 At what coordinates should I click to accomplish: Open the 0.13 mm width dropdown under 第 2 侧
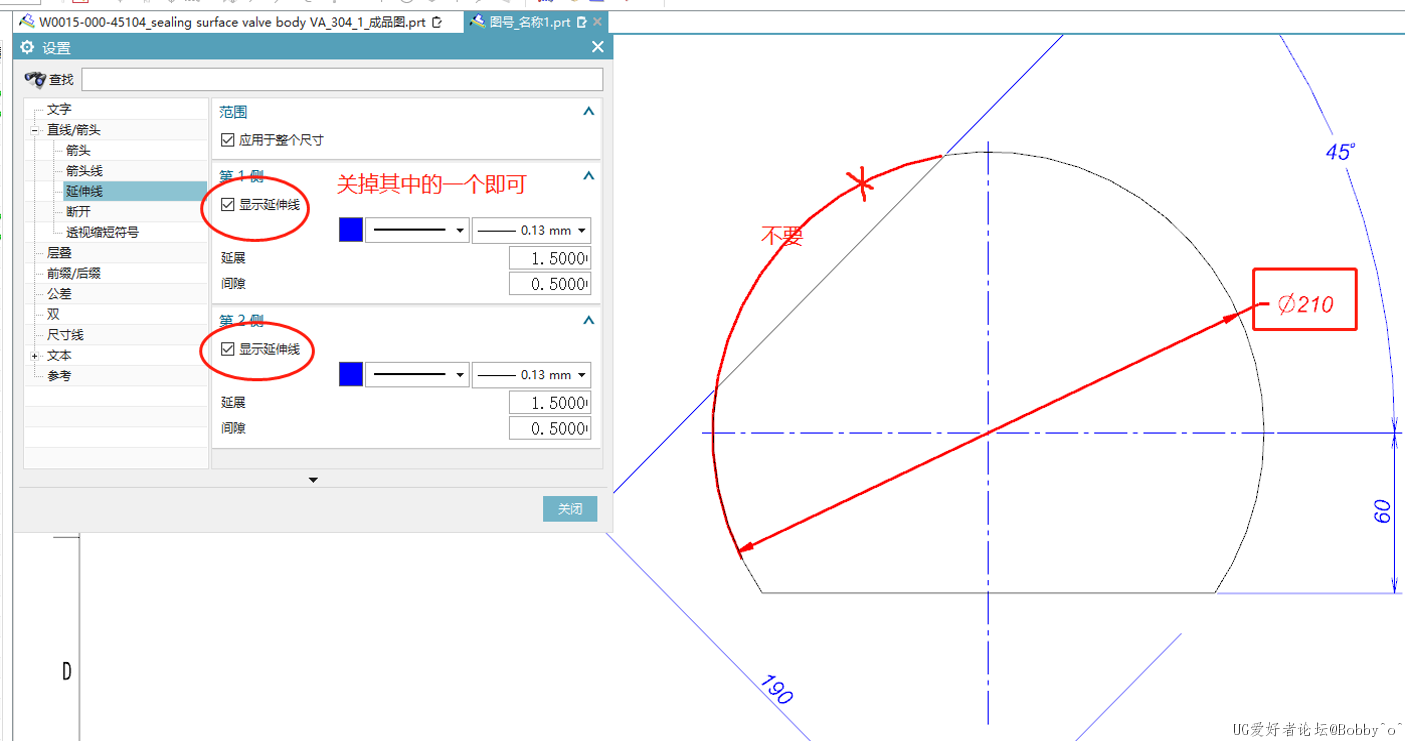point(531,374)
